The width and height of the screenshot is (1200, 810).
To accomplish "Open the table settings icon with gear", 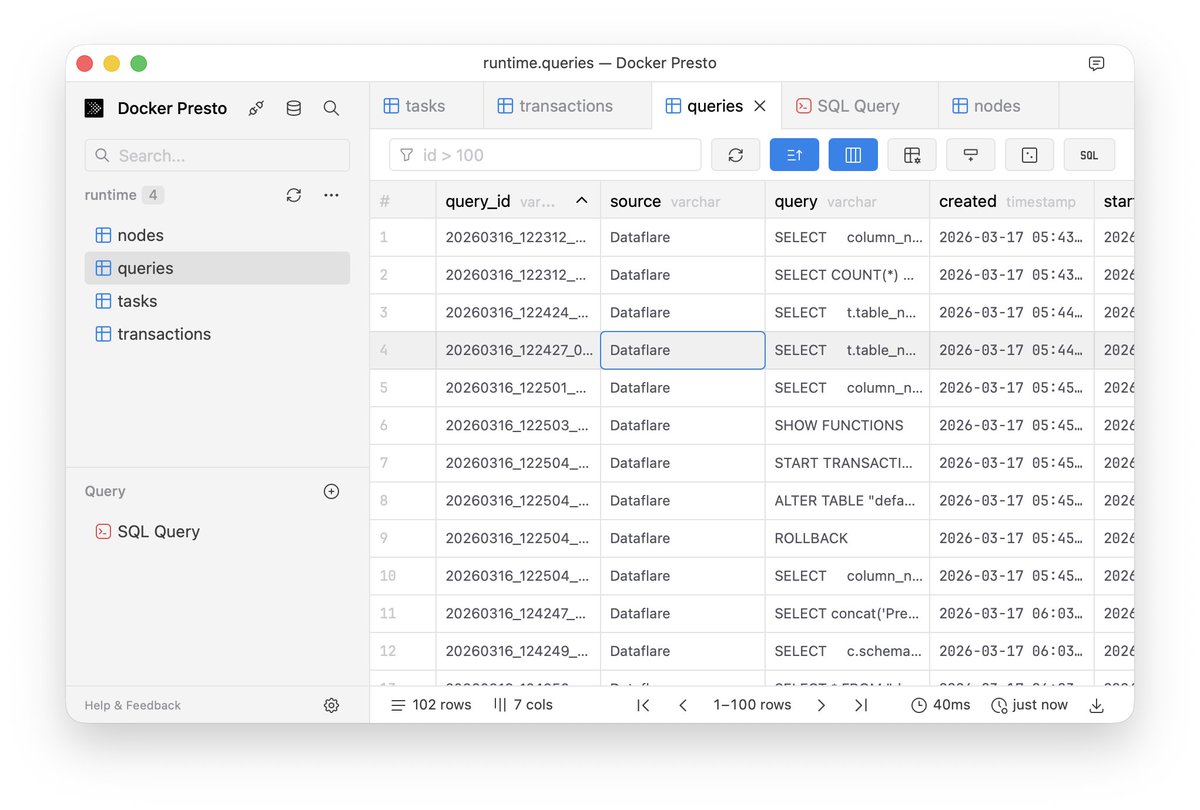I will 912,155.
